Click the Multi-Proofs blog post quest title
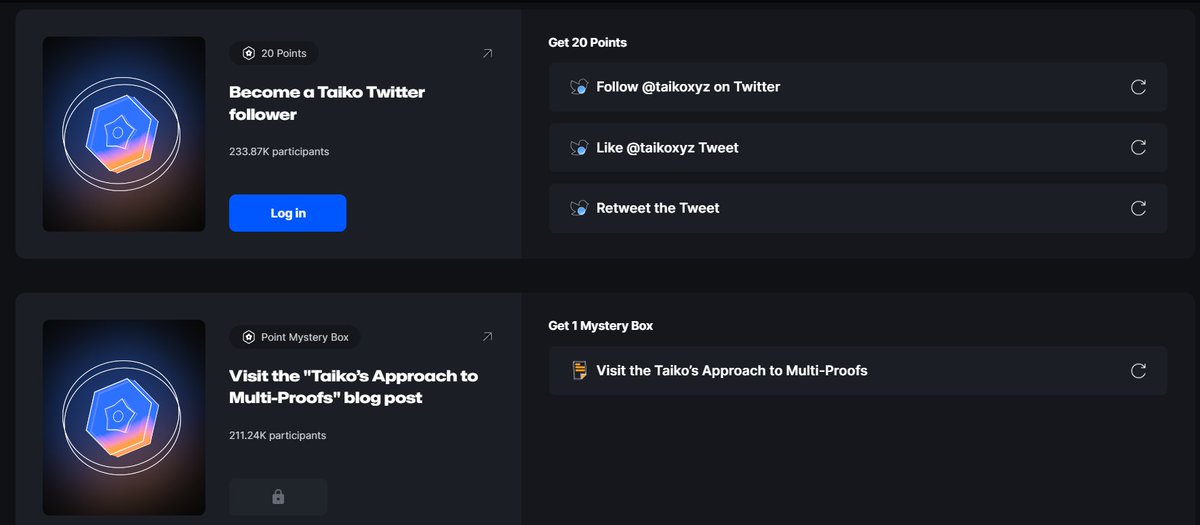Viewport: 1200px width, 525px height. 353,387
